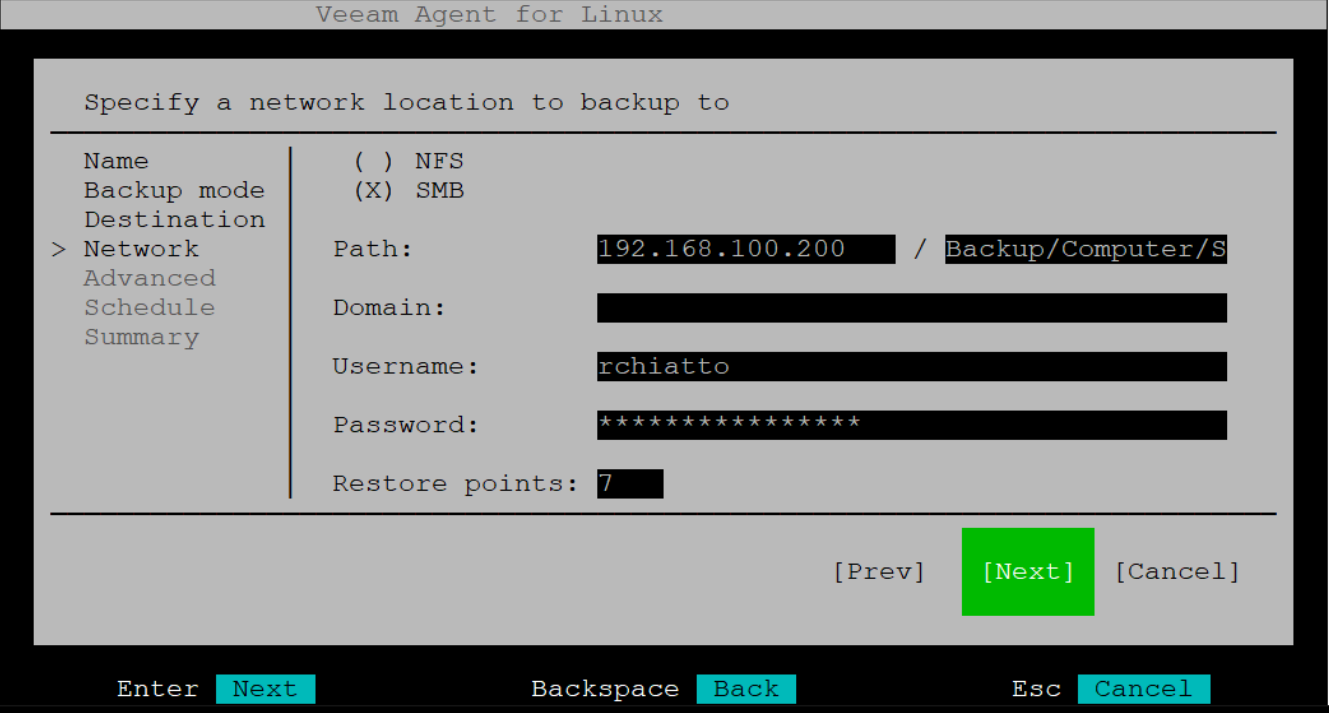Click the Path: label
1329x713 pixels.
coord(373,249)
